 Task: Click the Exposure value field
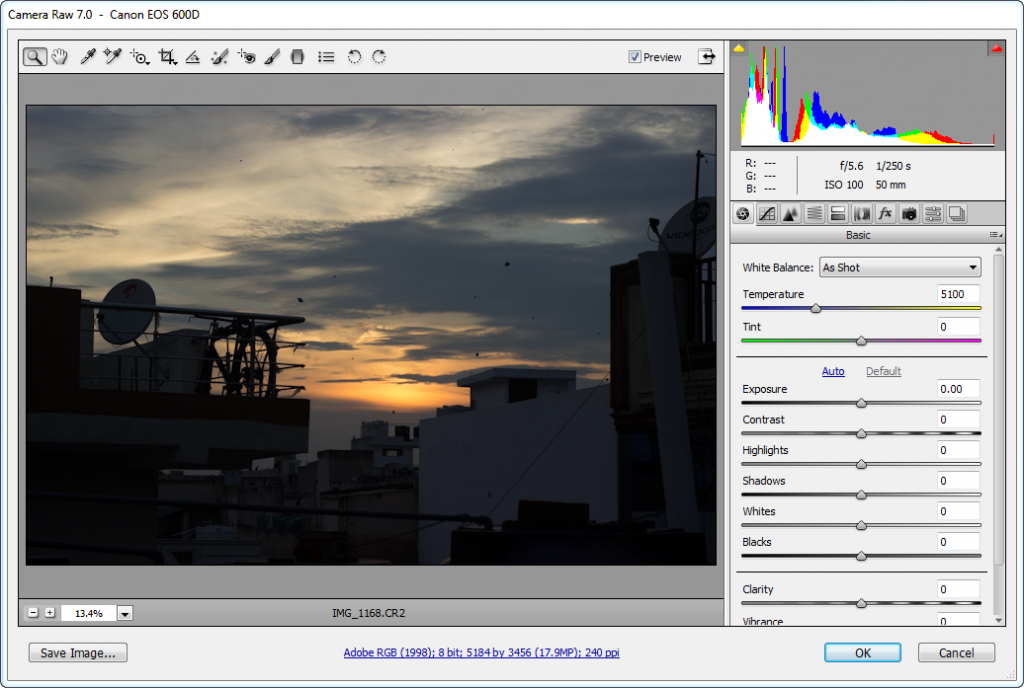958,389
